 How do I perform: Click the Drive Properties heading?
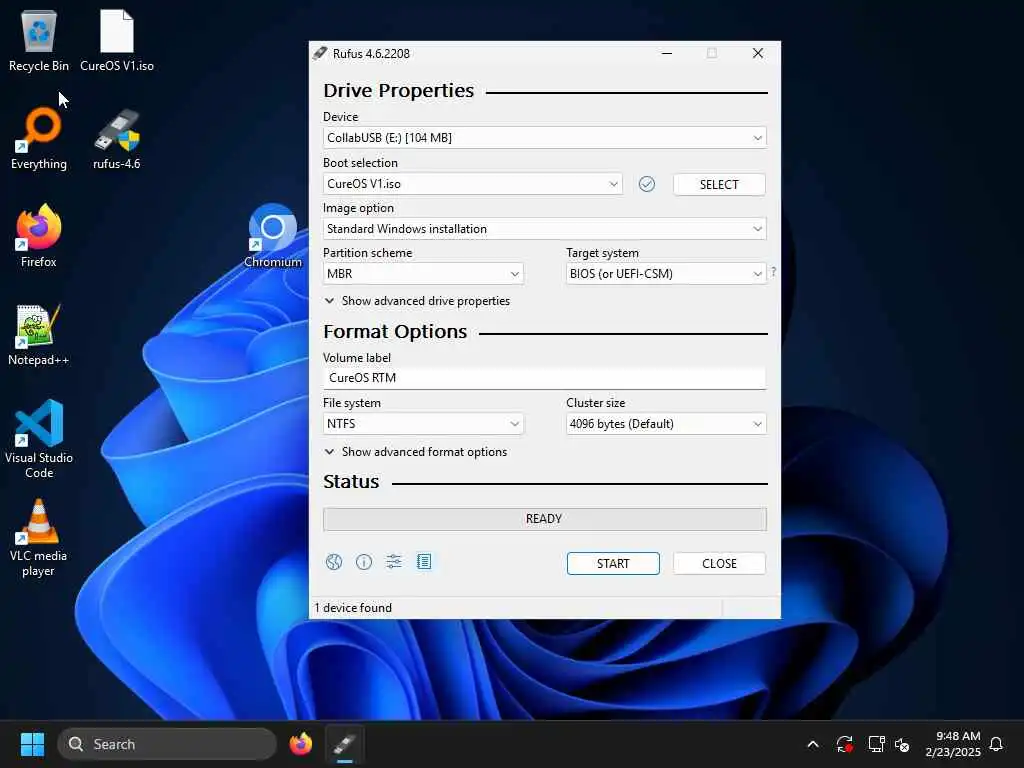click(x=398, y=91)
